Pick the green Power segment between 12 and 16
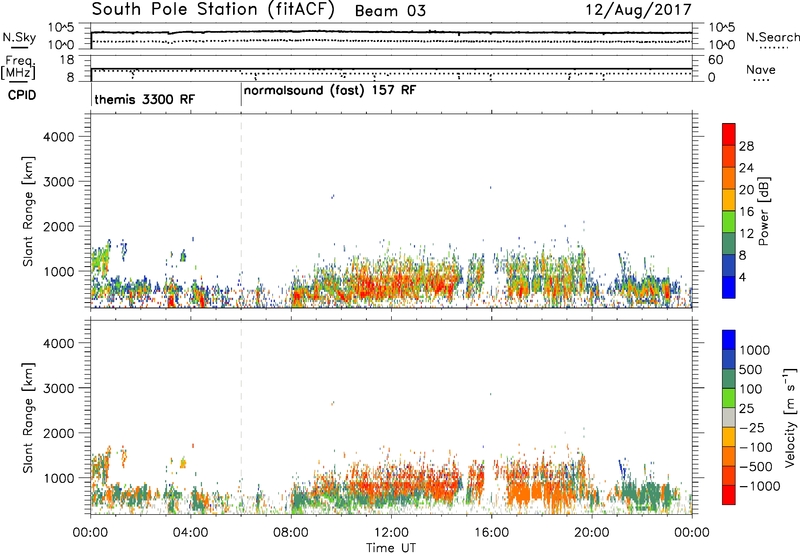 (729, 220)
